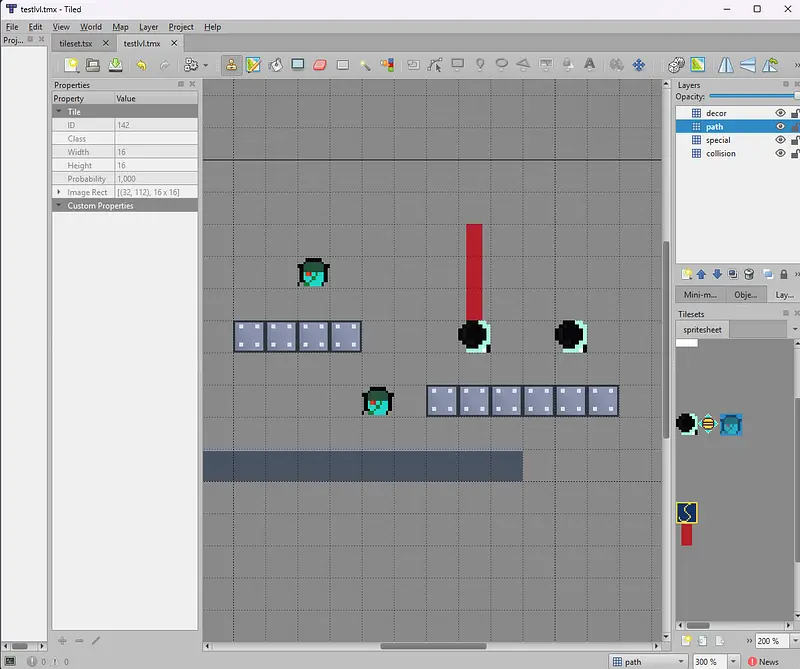Click the Undo arrow in toolbar
This screenshot has width=800, height=669.
click(x=141, y=65)
